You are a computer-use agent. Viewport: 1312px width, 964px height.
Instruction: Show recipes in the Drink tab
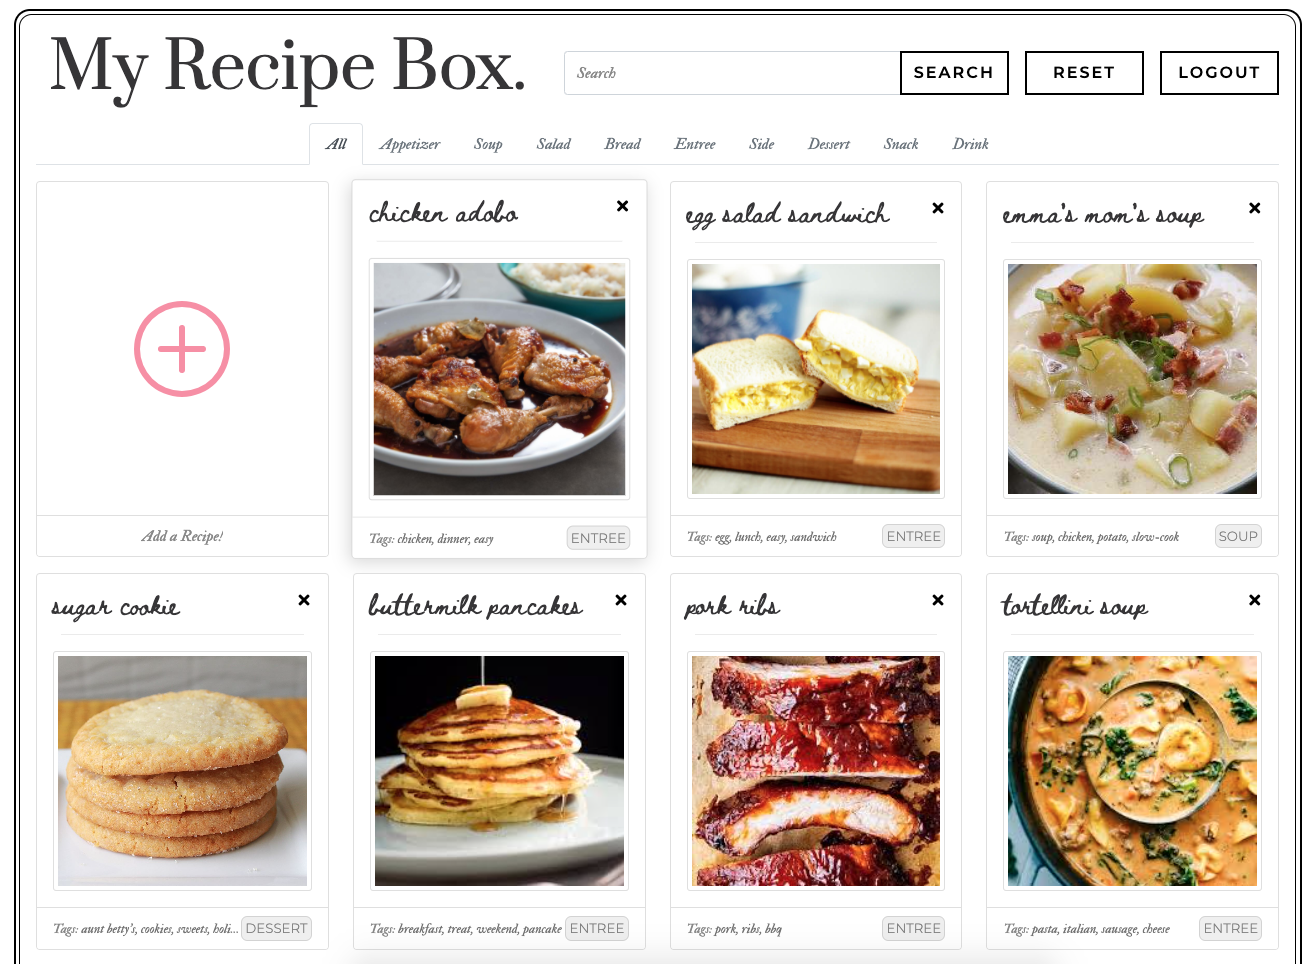tap(970, 144)
